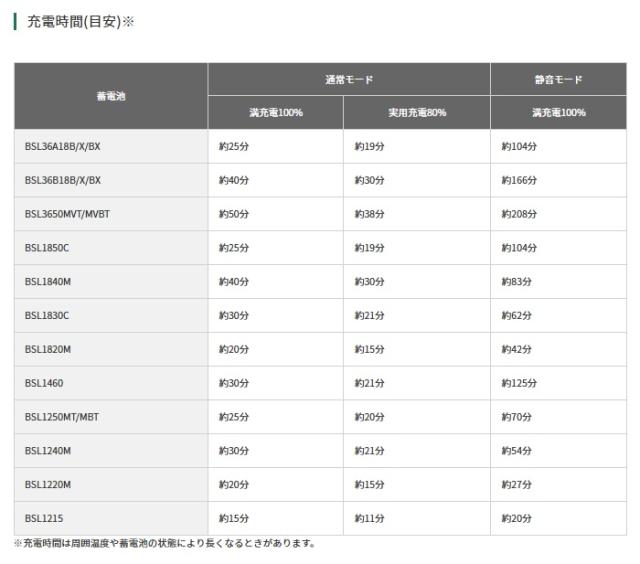640x564 pixels.
Task: Select 約21分 in the BSL1460 row
Action: [369, 384]
